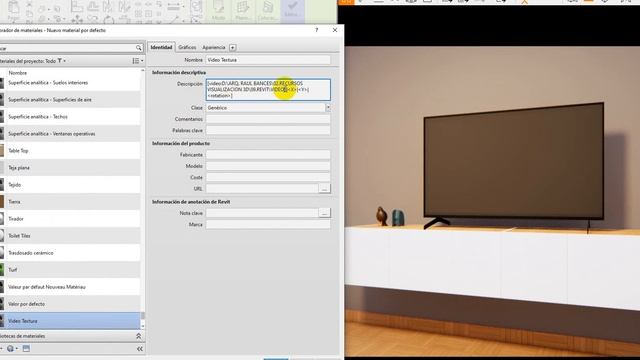Select the Tirador material
The image size is (640, 360).
(x=70, y=219)
